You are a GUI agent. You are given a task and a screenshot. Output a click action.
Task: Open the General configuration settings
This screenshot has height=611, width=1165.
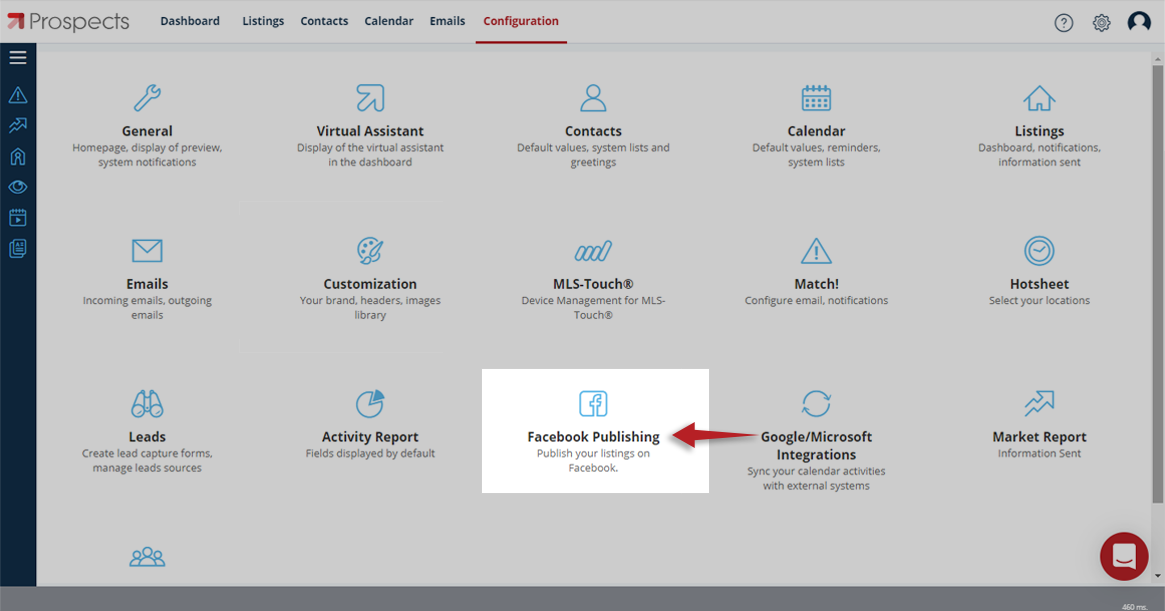(x=147, y=115)
